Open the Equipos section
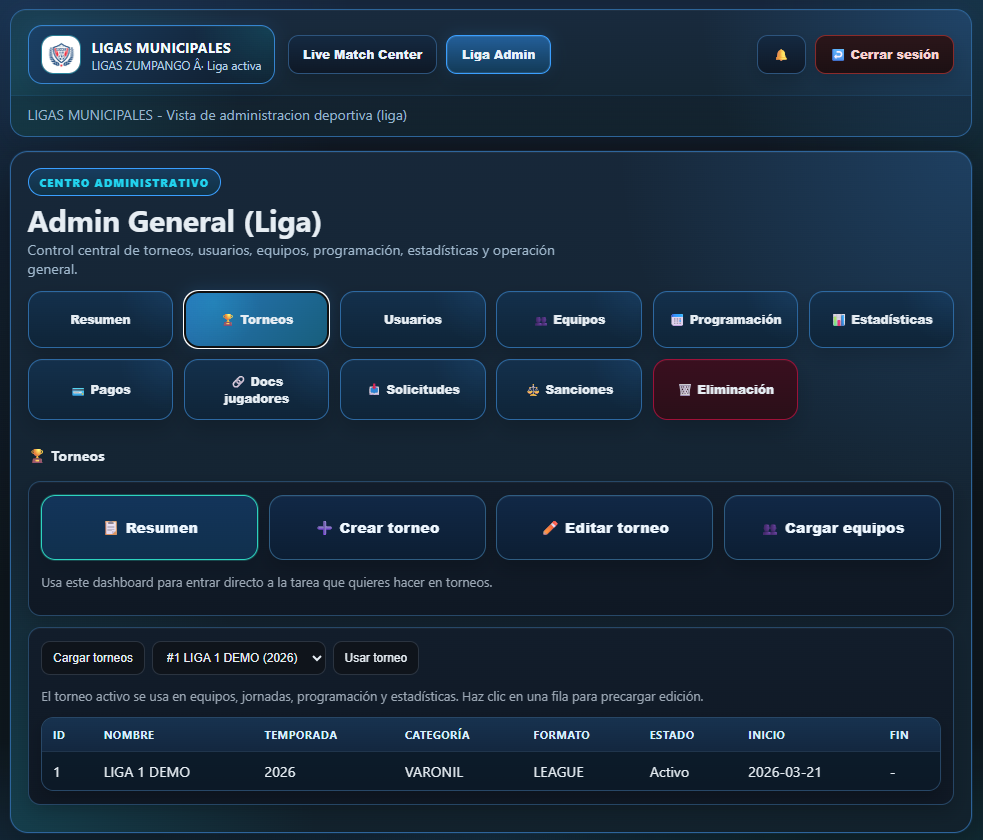This screenshot has height=840, width=983. [x=569, y=320]
